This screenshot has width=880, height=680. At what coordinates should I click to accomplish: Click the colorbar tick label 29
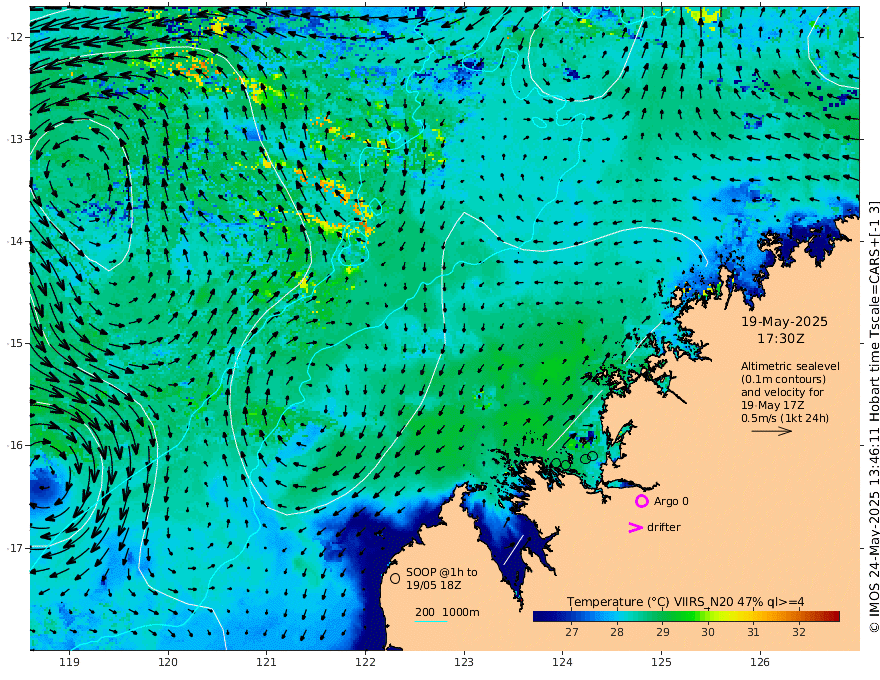point(663,632)
